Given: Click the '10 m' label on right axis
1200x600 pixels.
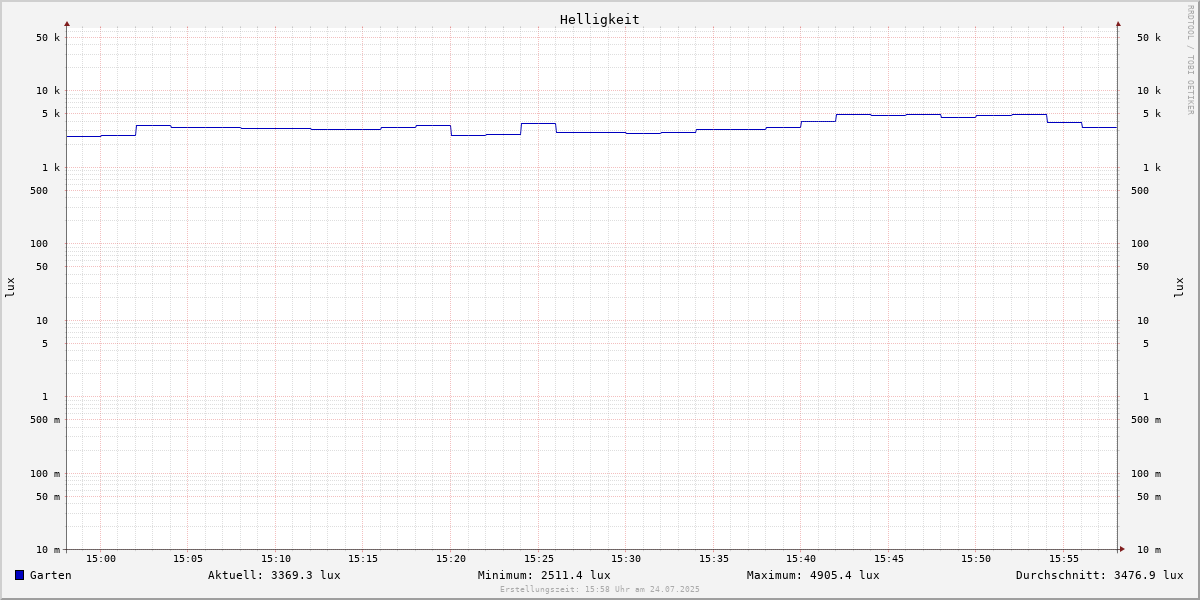Looking at the screenshot, I should (1149, 550).
